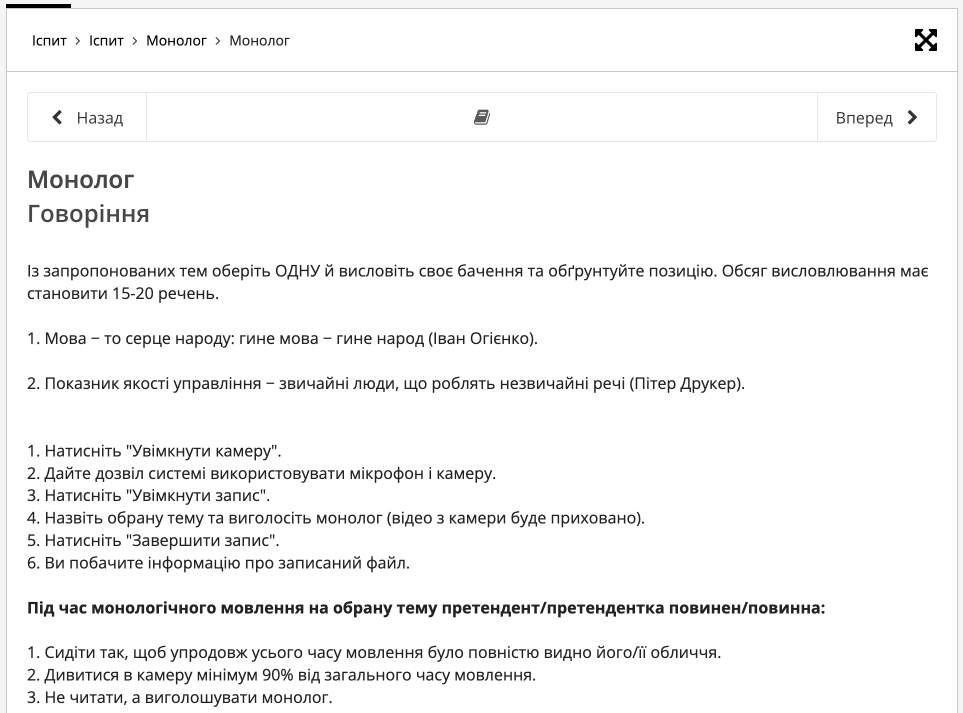The image size is (963, 713).
Task: Click the bold requirements heading about претендент/претендентка
Action: click(x=426, y=607)
